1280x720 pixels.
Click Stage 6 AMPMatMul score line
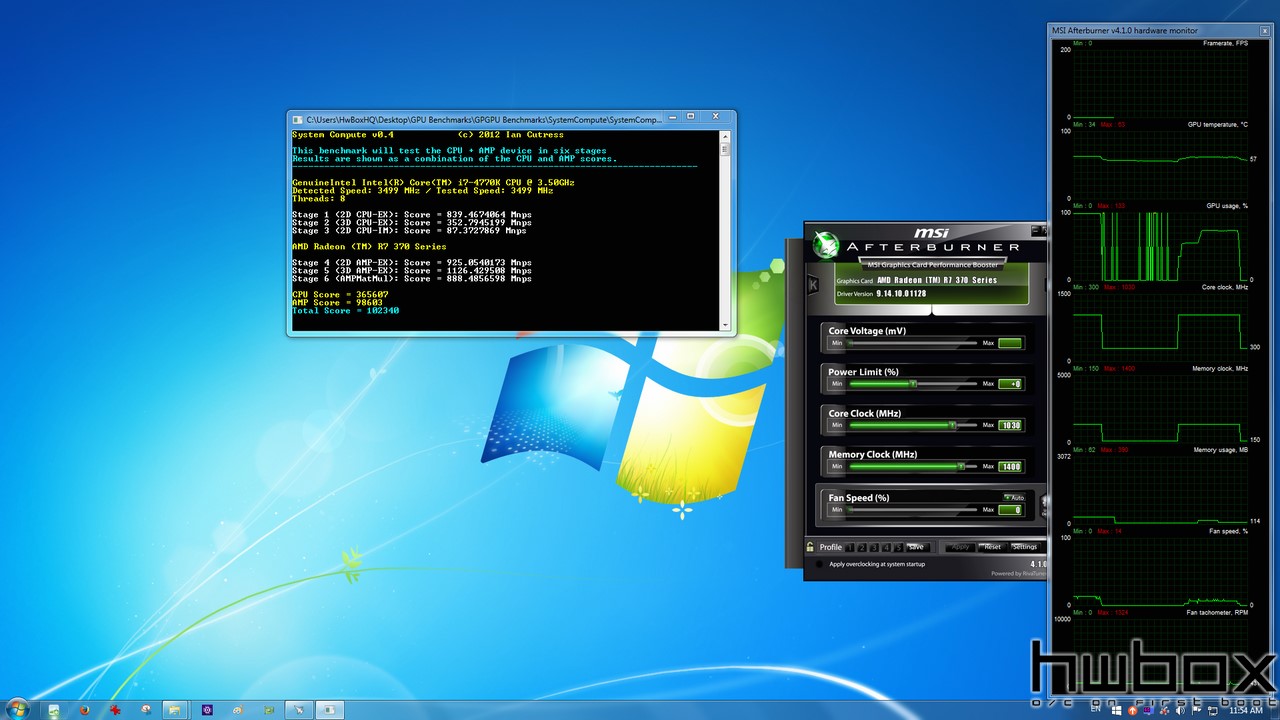click(412, 279)
